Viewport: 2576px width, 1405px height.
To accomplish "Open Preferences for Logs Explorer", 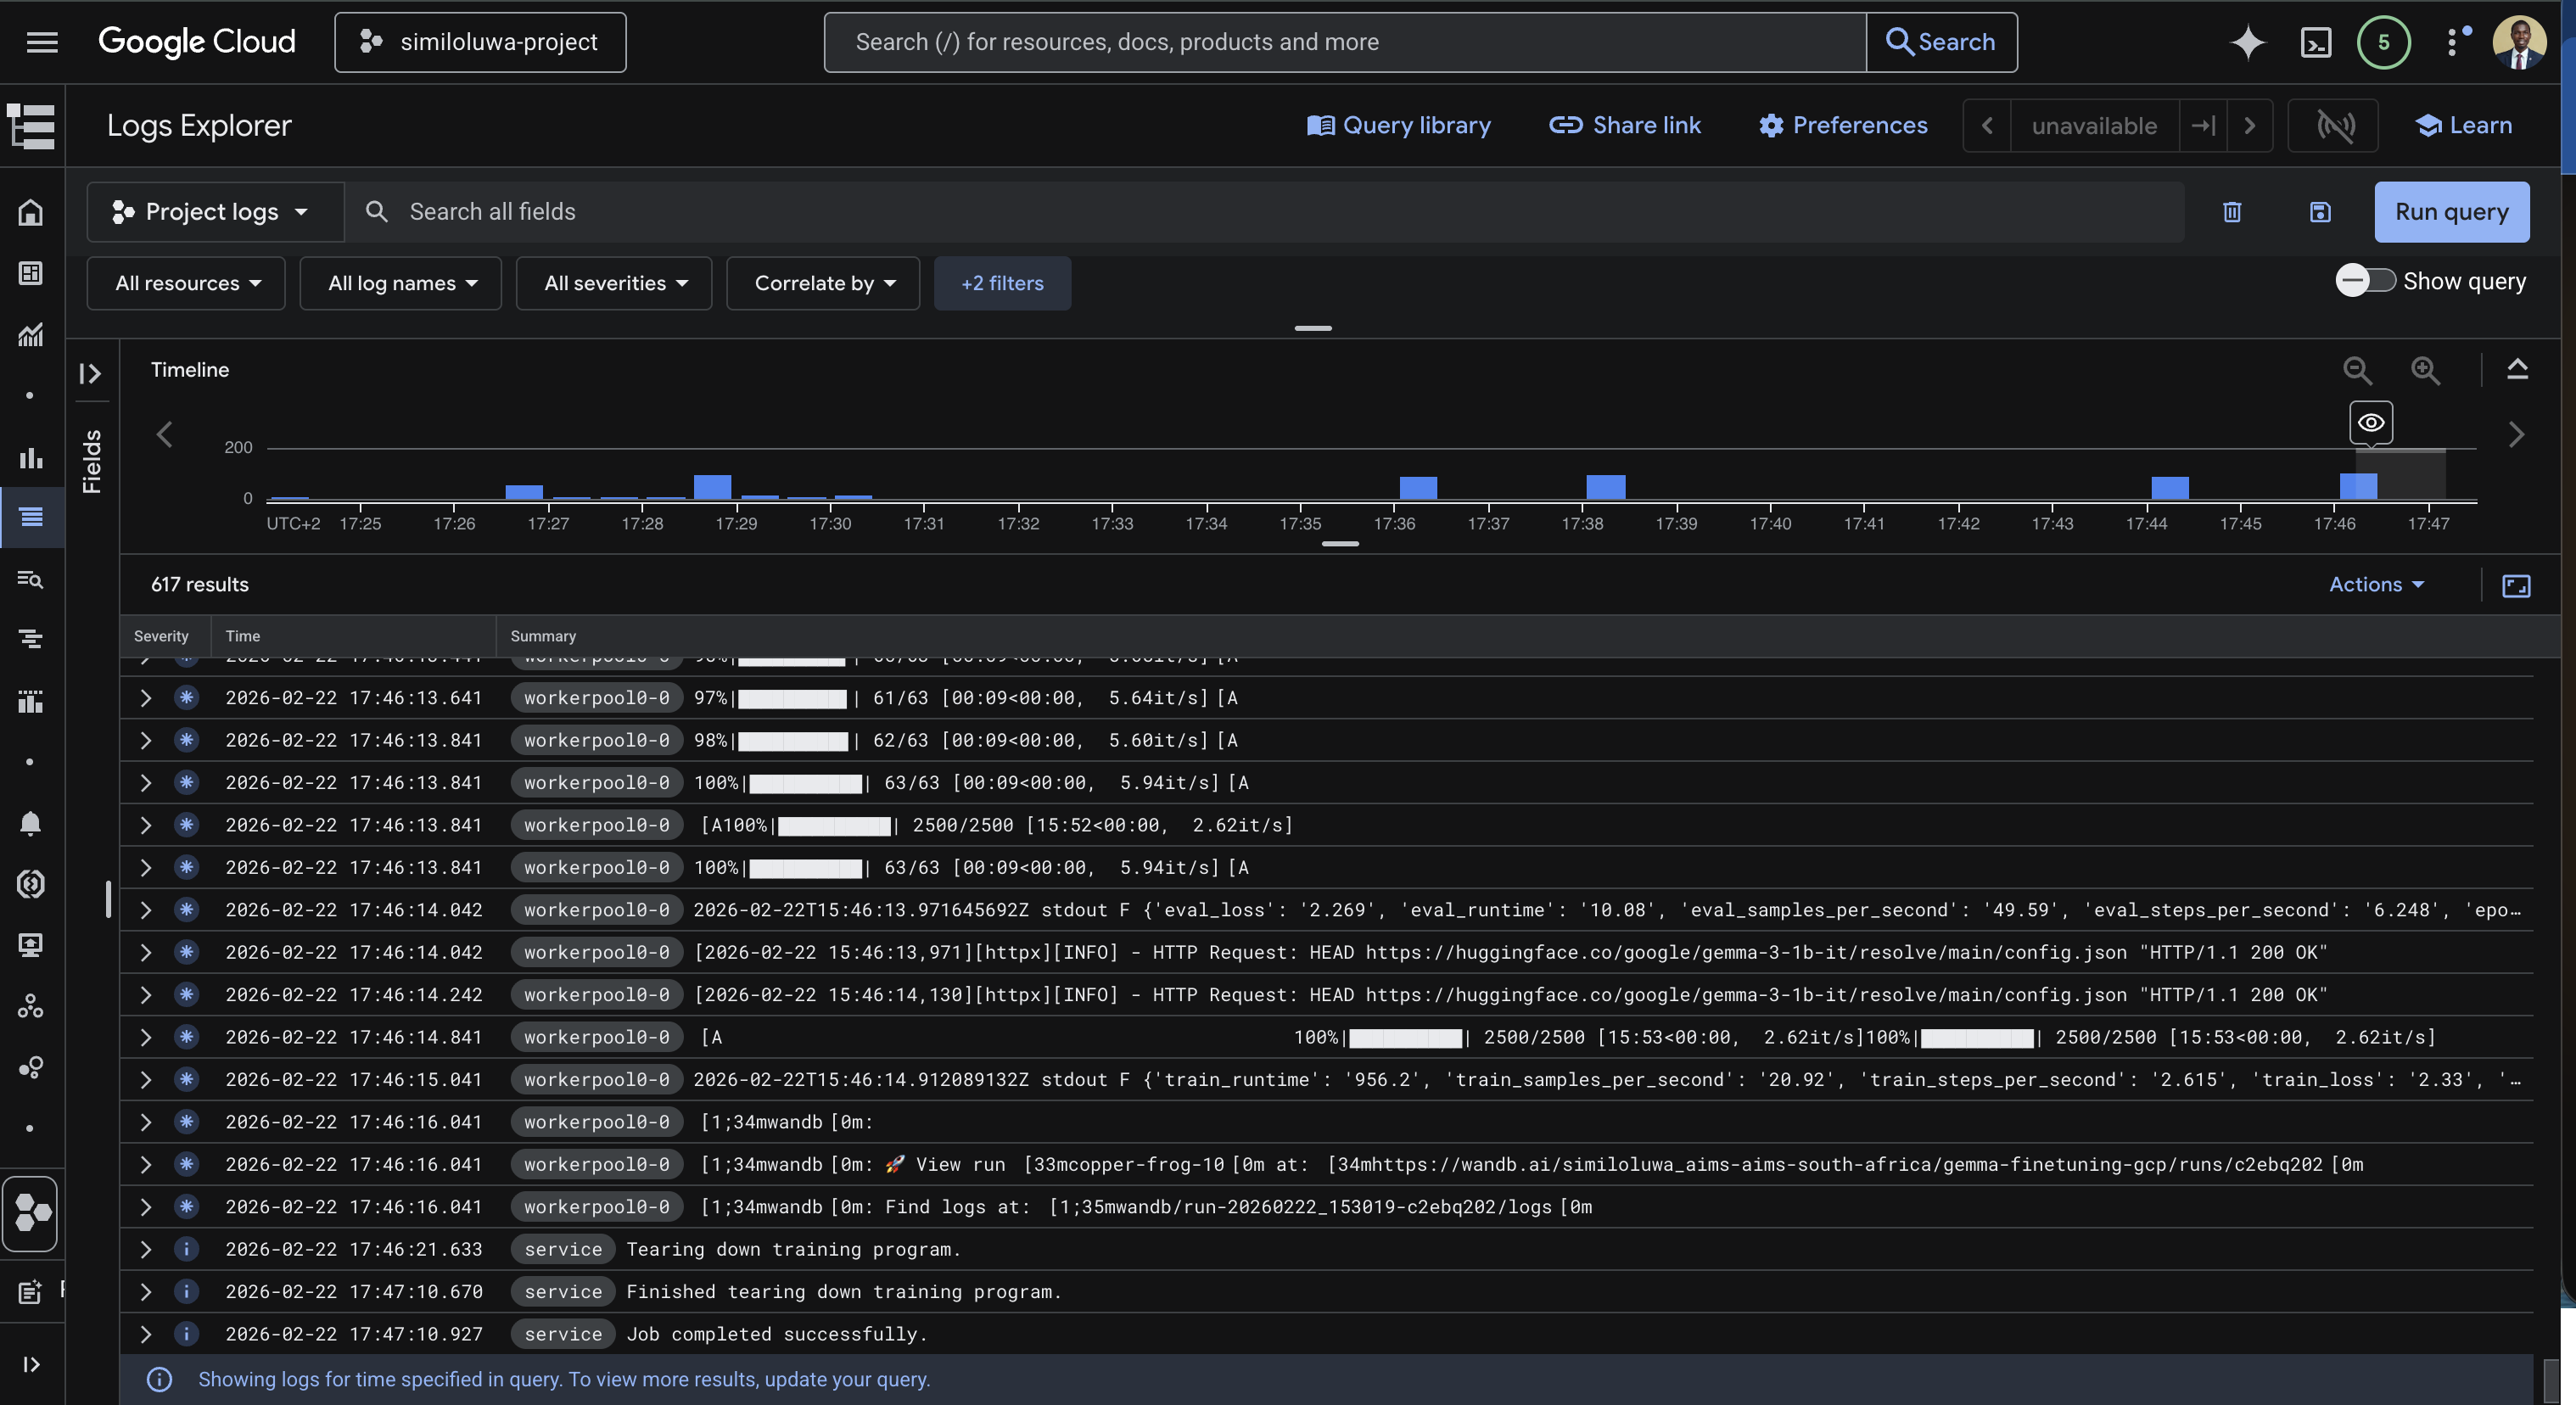I will click(x=1843, y=125).
